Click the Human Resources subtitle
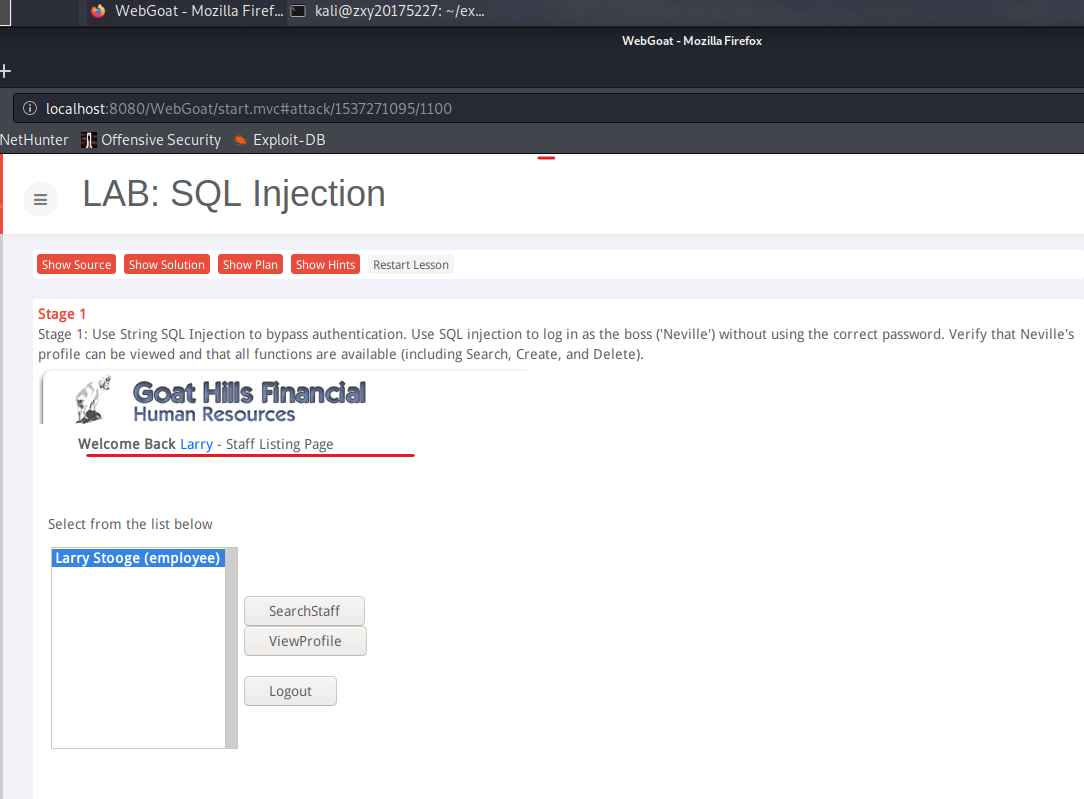The height and width of the screenshot is (799, 1084). tap(214, 414)
